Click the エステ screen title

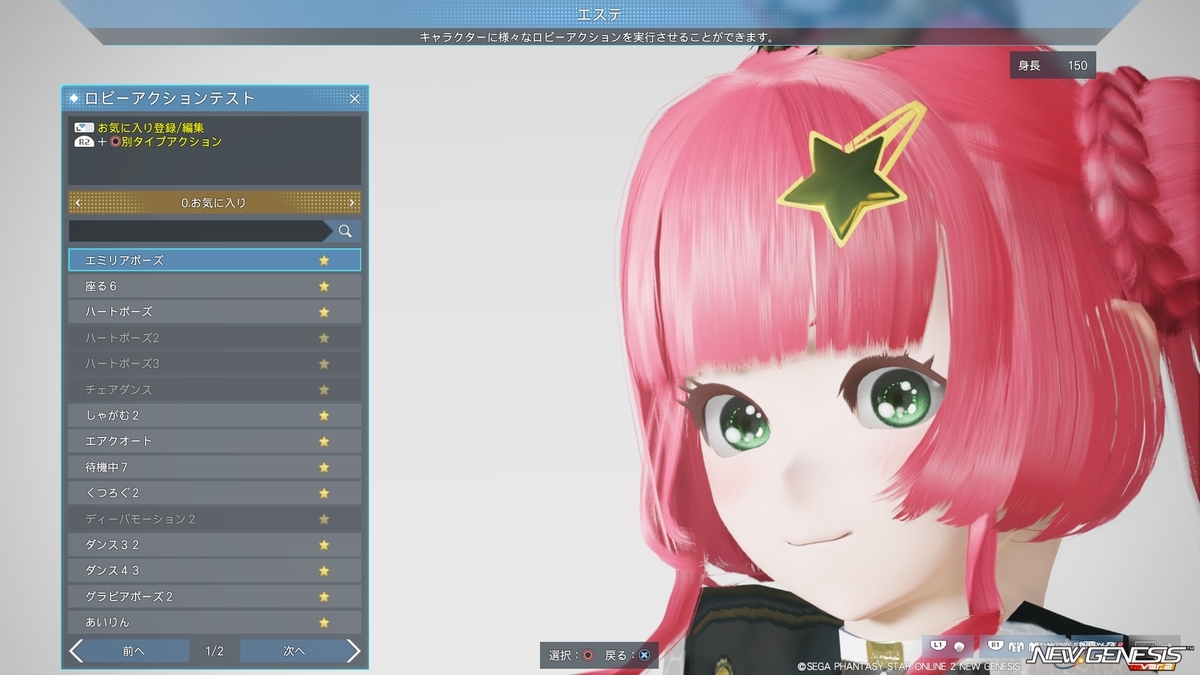click(x=600, y=14)
